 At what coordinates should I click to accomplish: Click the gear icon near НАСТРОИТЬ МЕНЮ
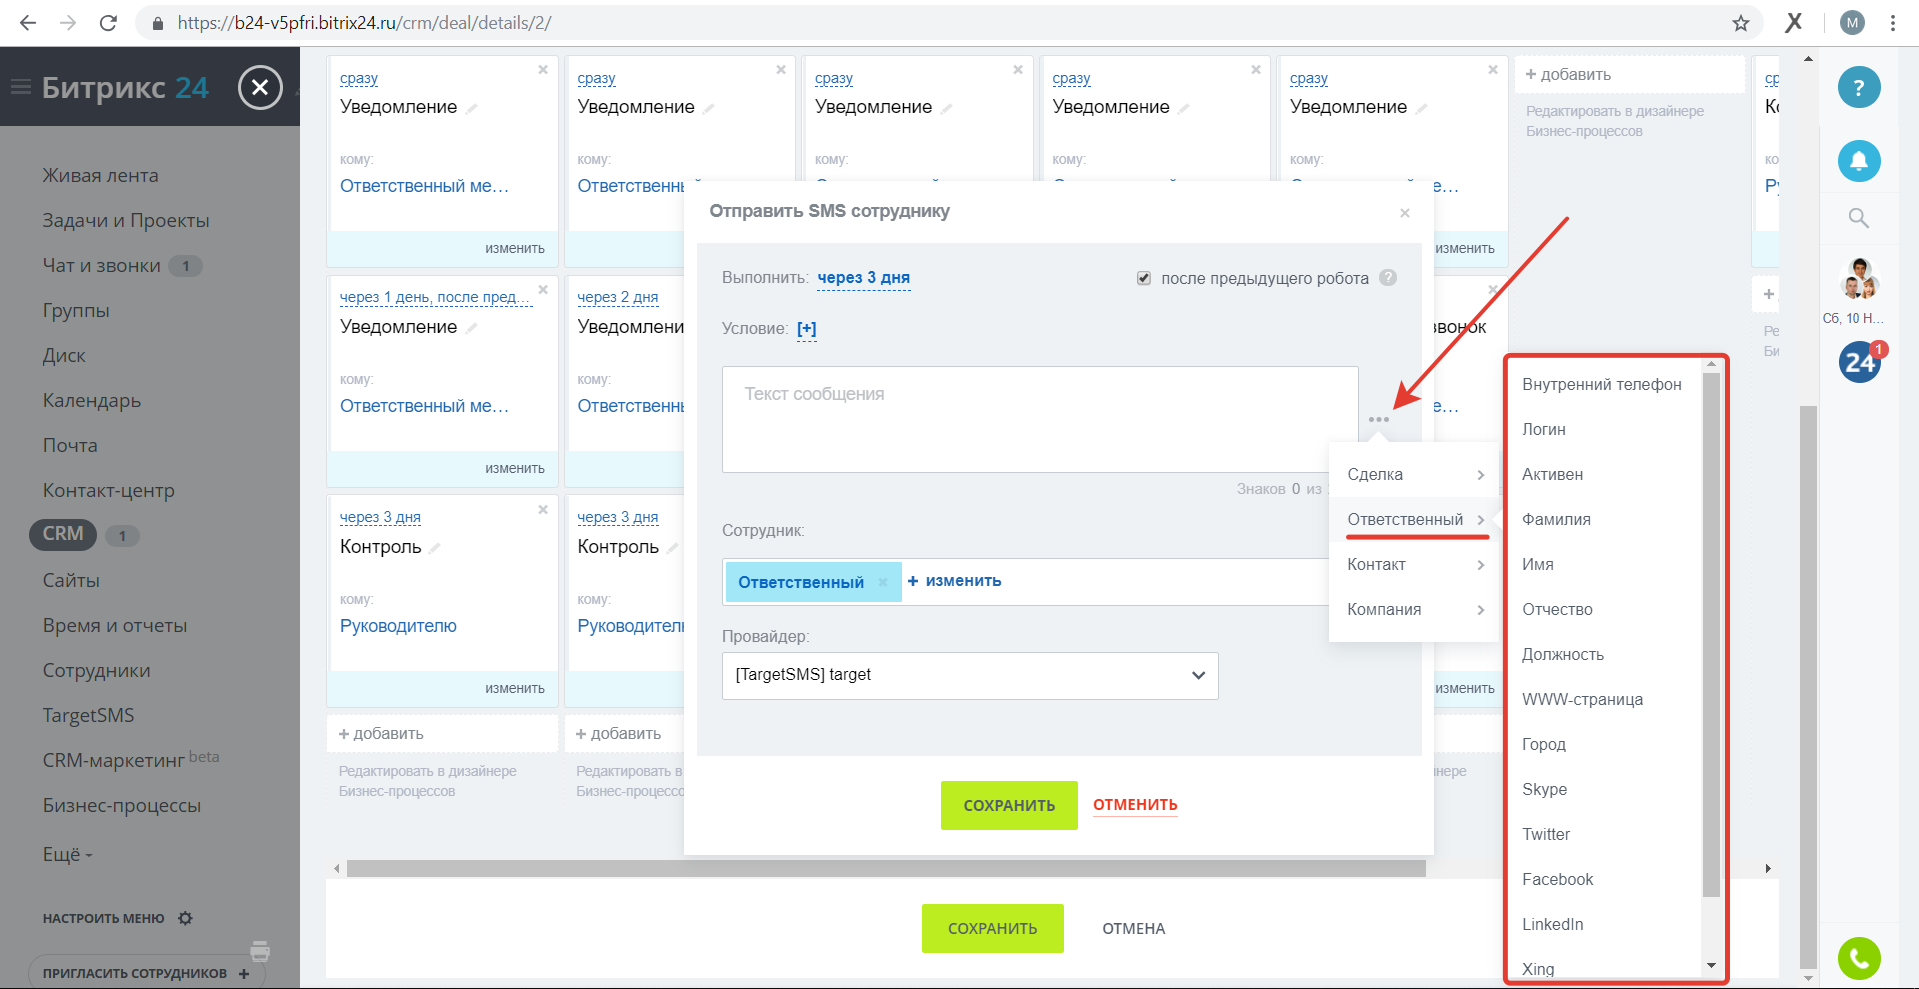point(185,918)
